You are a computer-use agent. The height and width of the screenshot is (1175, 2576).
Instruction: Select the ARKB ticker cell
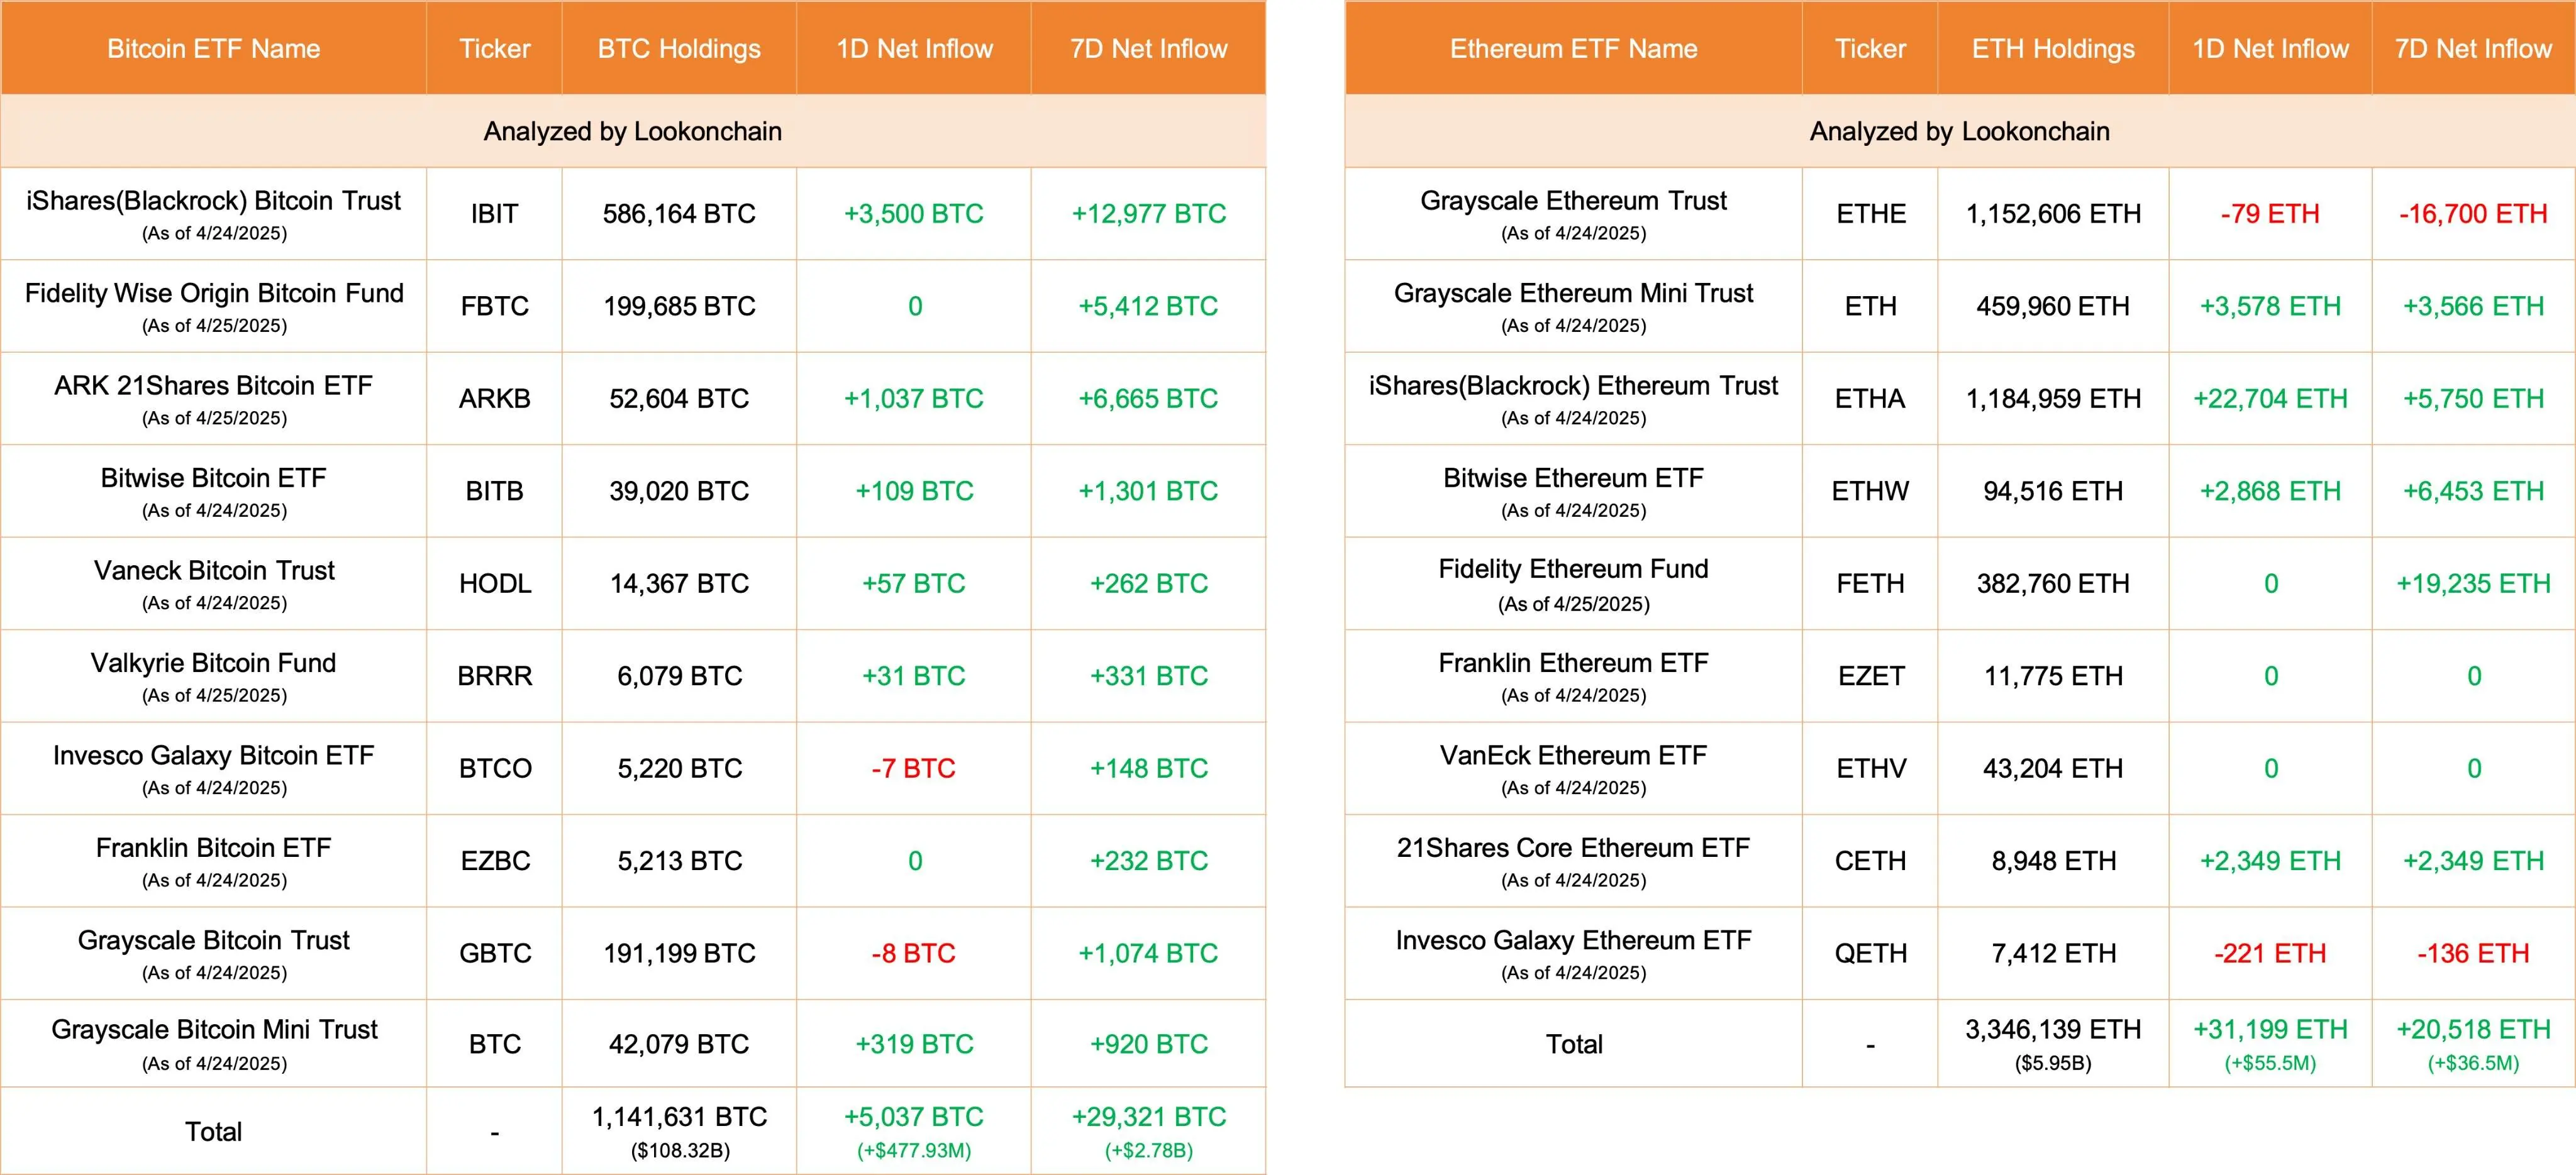[x=494, y=399]
